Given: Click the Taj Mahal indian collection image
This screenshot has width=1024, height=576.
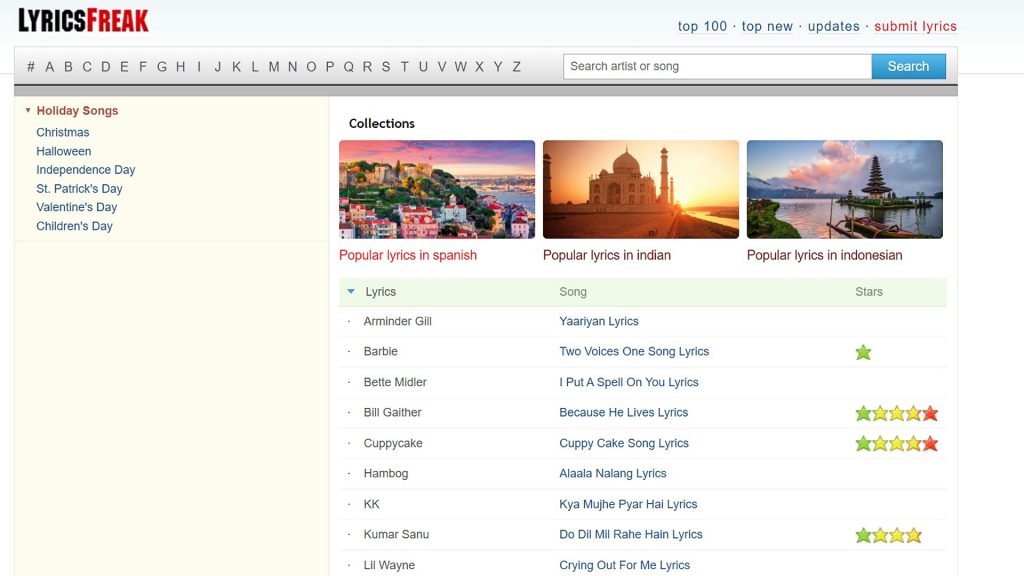Looking at the screenshot, I should [640, 189].
